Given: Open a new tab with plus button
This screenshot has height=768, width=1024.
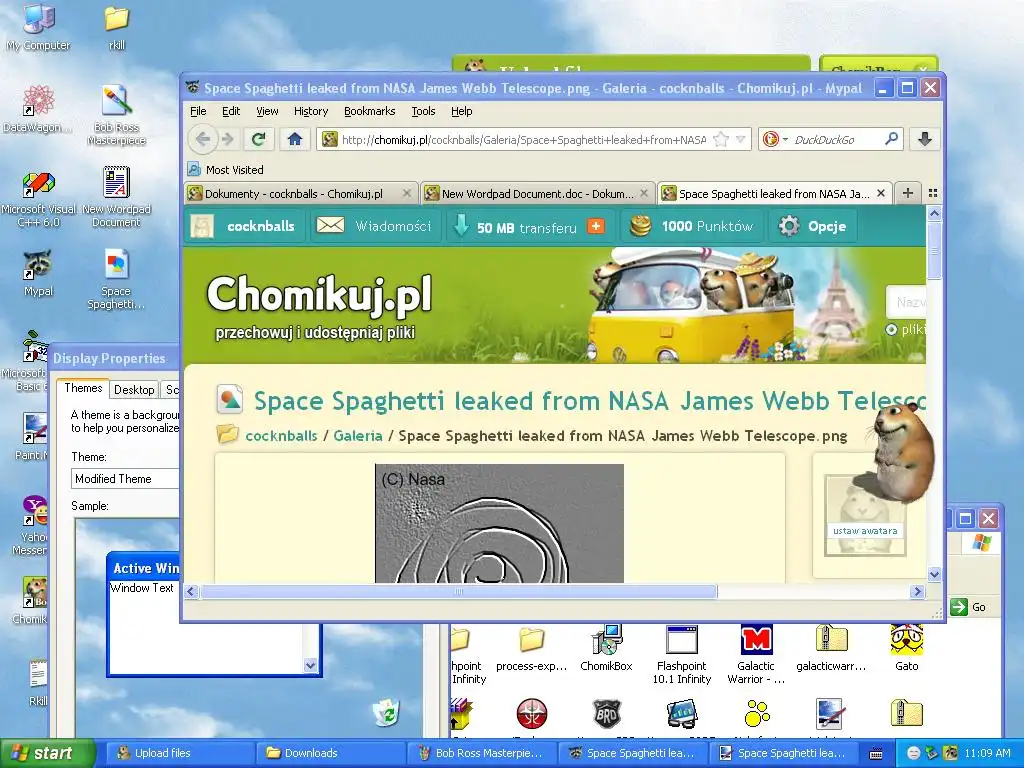Looking at the screenshot, I should [x=908, y=193].
